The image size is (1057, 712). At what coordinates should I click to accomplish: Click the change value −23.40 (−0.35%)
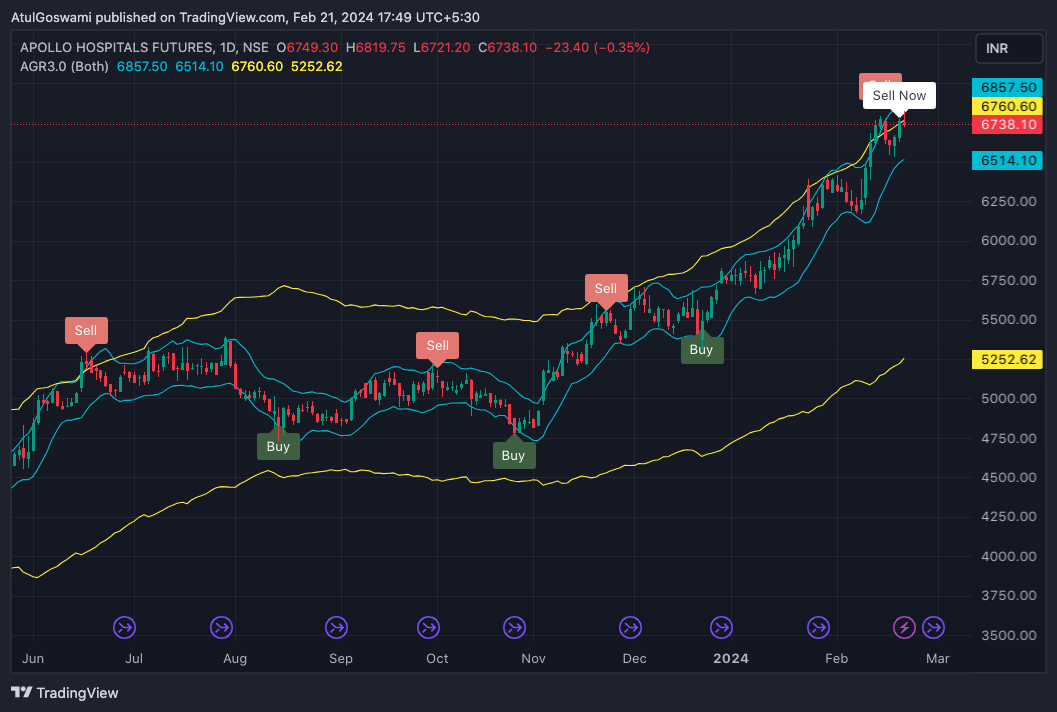coord(597,48)
